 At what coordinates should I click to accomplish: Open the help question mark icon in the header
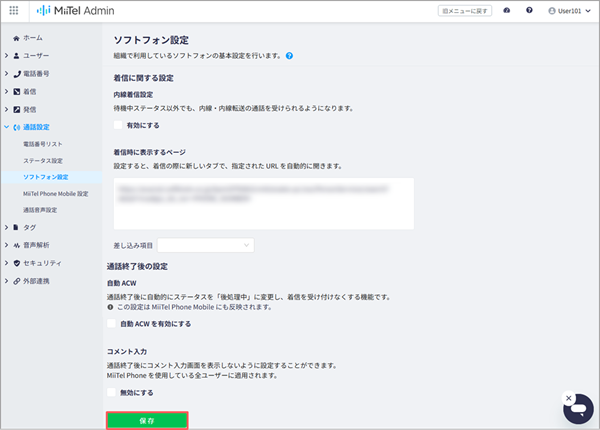click(x=529, y=11)
